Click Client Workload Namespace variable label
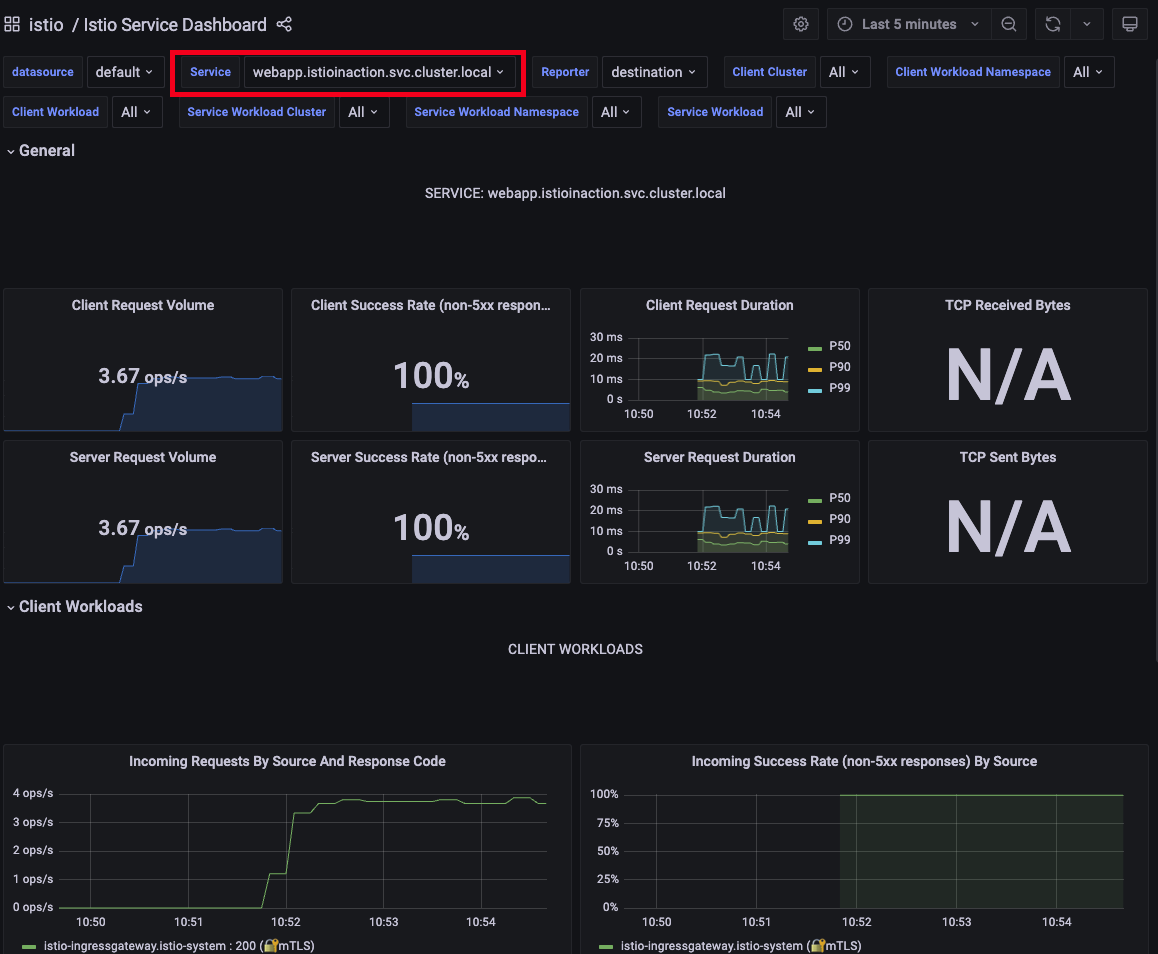Image resolution: width=1158 pixels, height=954 pixels. pos(973,72)
